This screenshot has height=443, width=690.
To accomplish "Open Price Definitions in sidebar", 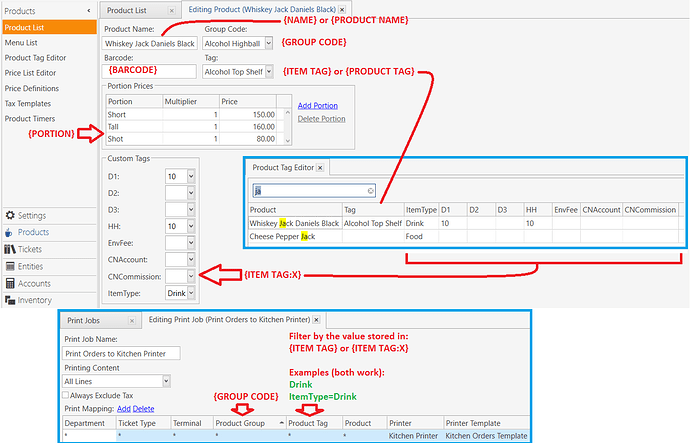I will (x=32, y=88).
